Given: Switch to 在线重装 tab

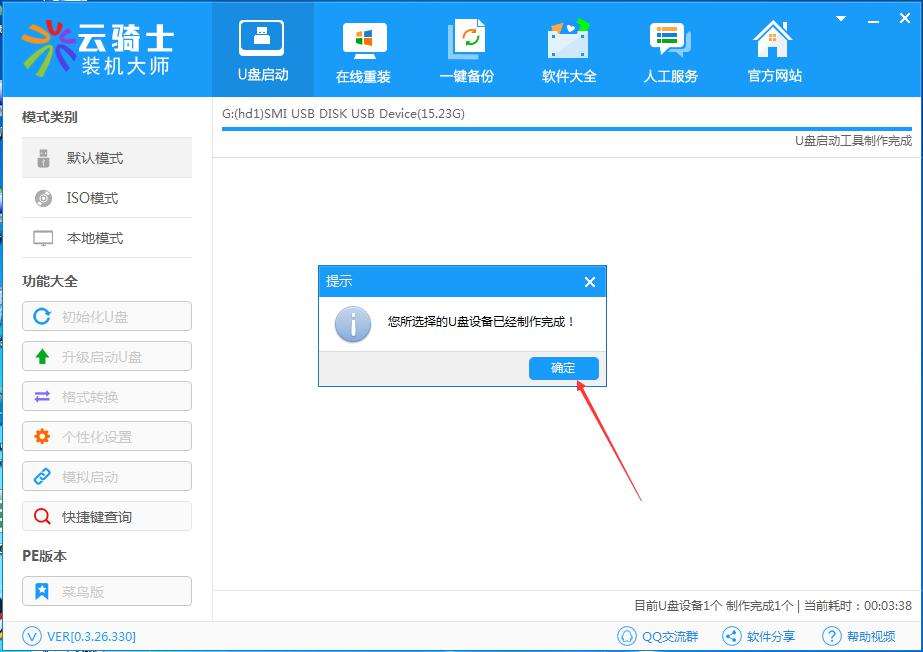Looking at the screenshot, I should (x=364, y=50).
